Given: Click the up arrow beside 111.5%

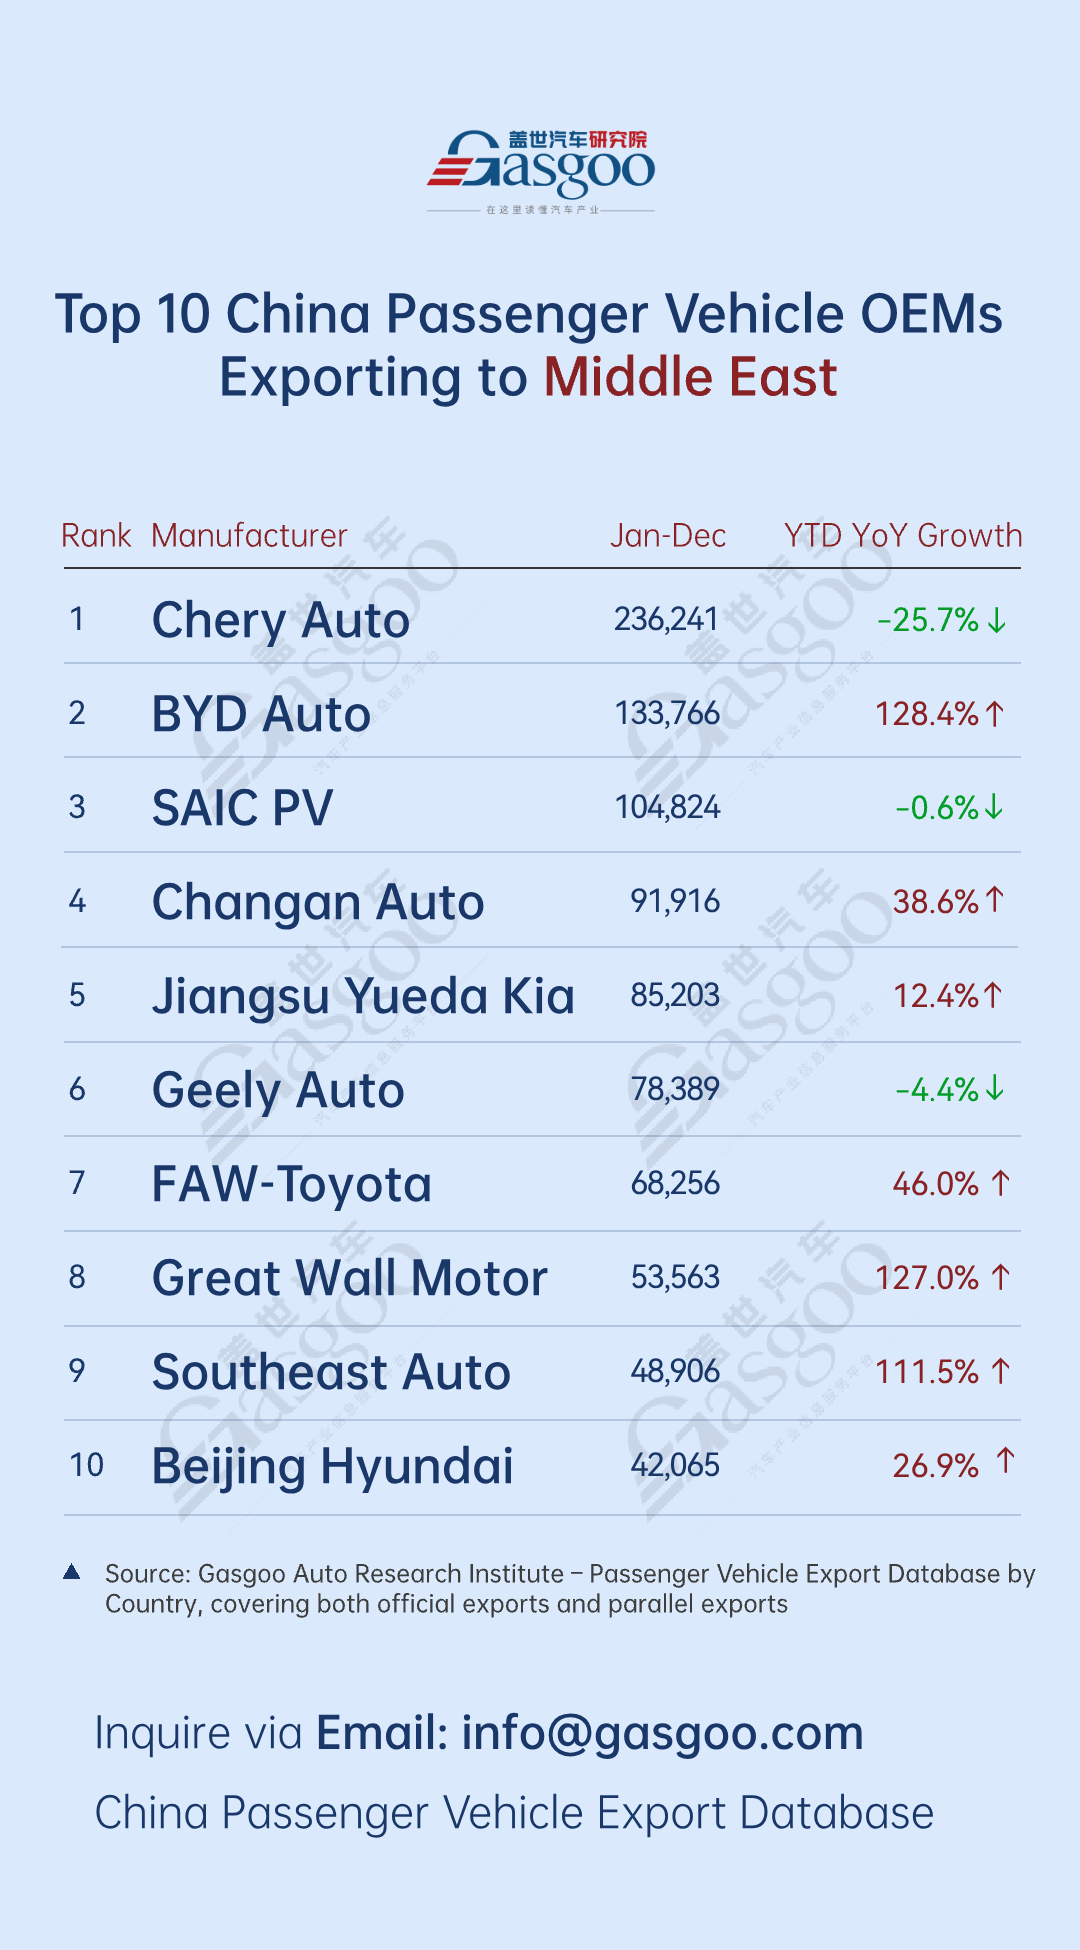Looking at the screenshot, I should point(1000,1371).
